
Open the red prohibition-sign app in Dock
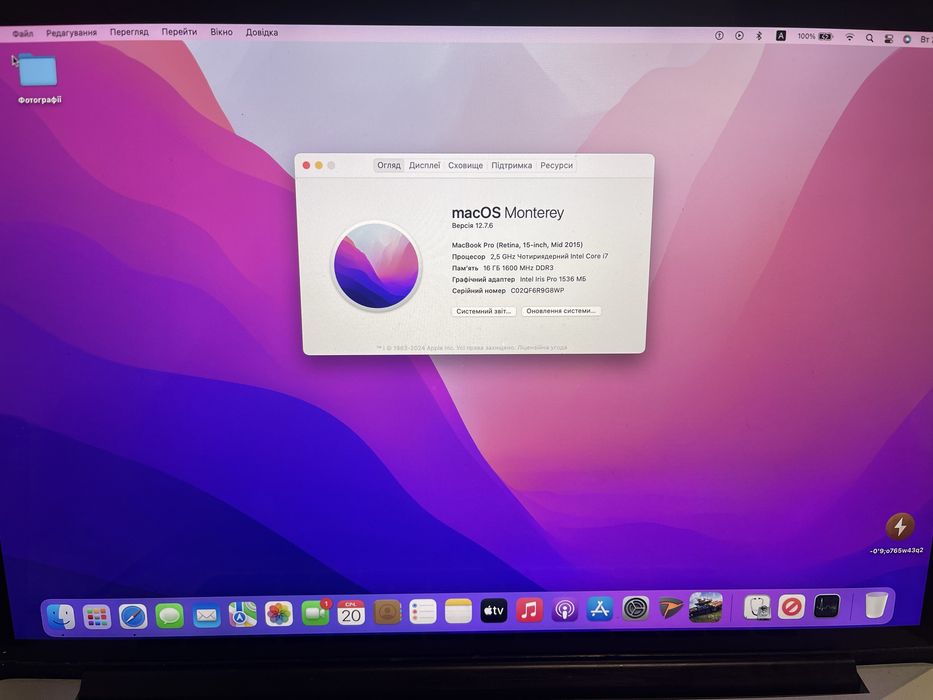(792, 607)
